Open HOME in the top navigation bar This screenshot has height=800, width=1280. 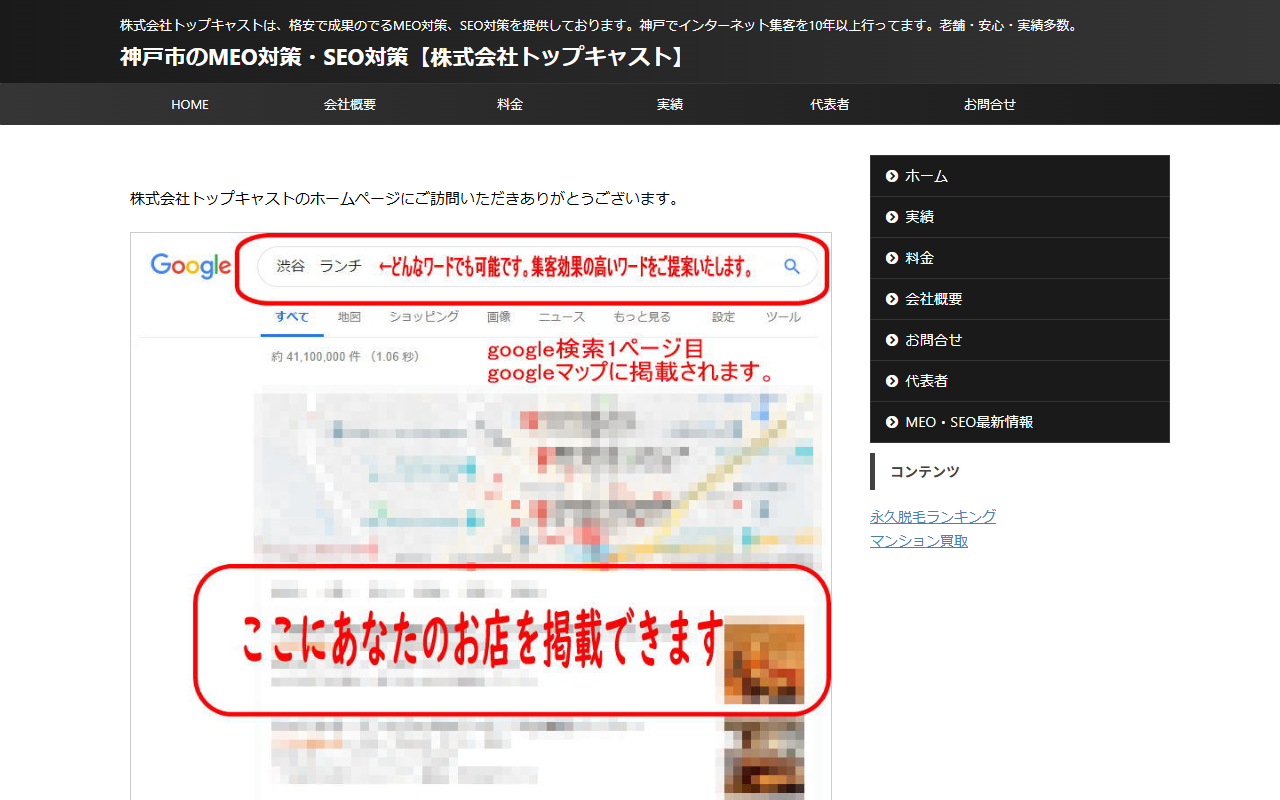point(190,104)
